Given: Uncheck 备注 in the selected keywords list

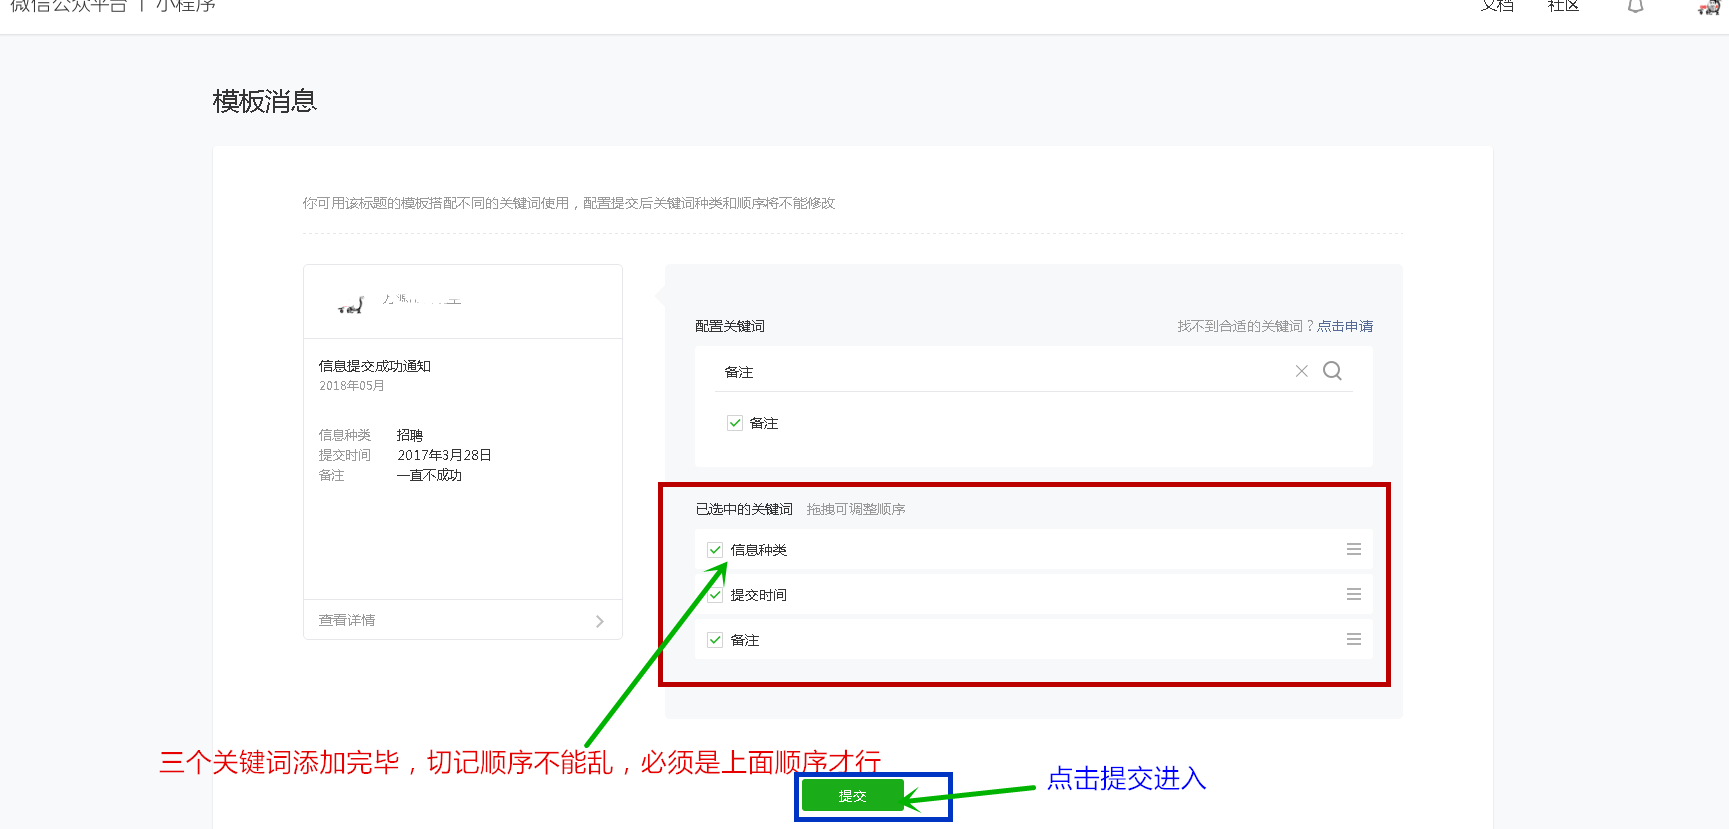Looking at the screenshot, I should 715,640.
